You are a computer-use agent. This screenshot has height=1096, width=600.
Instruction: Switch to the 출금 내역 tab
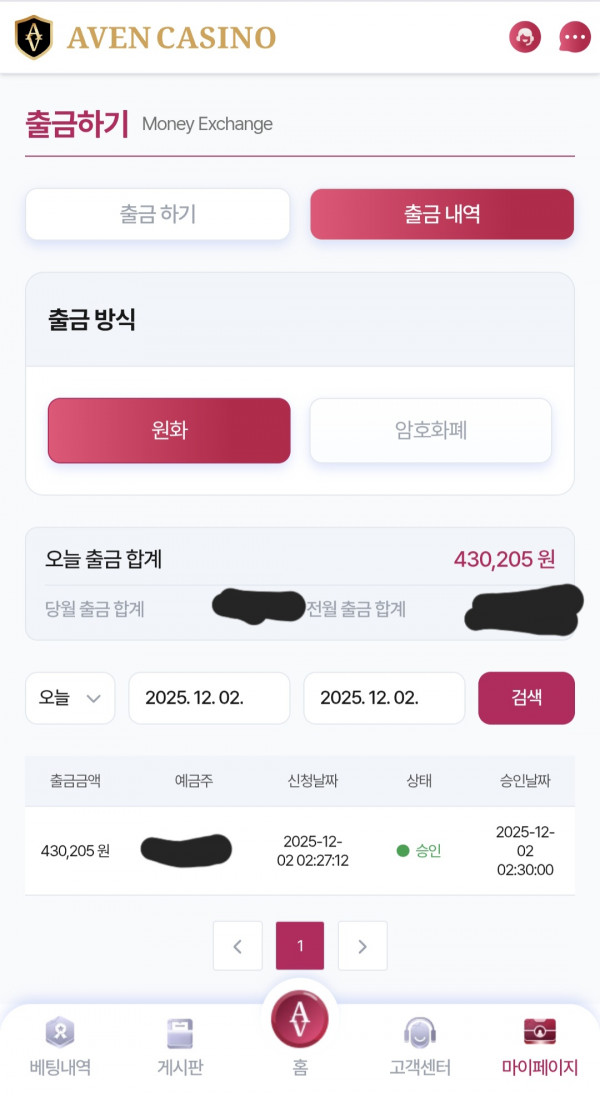pos(441,214)
